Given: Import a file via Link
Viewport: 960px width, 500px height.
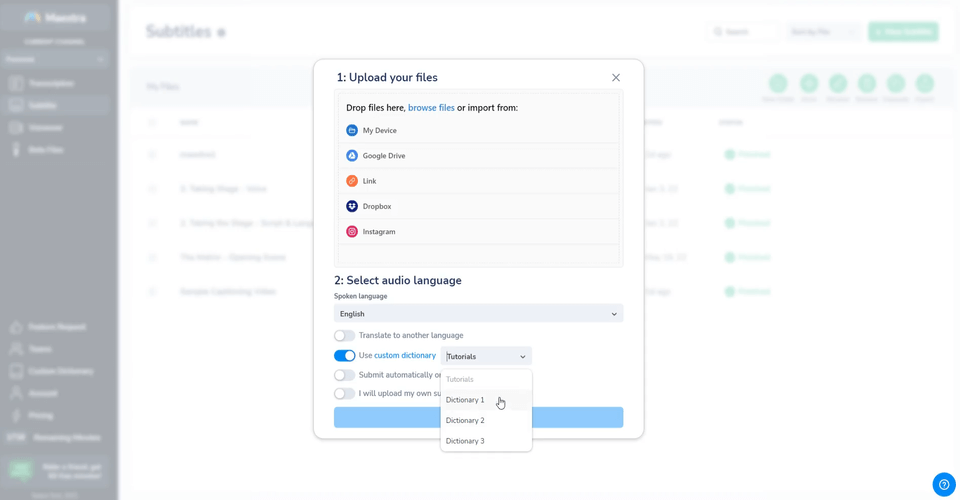Looking at the screenshot, I should 479,181.
